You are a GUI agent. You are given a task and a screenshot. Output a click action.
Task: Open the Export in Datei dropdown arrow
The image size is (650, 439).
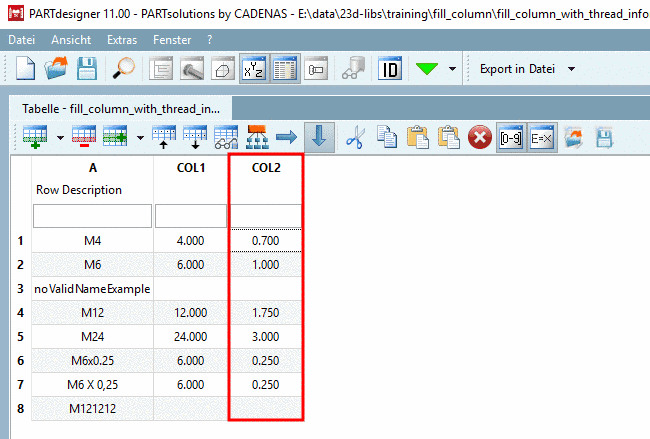point(571,69)
